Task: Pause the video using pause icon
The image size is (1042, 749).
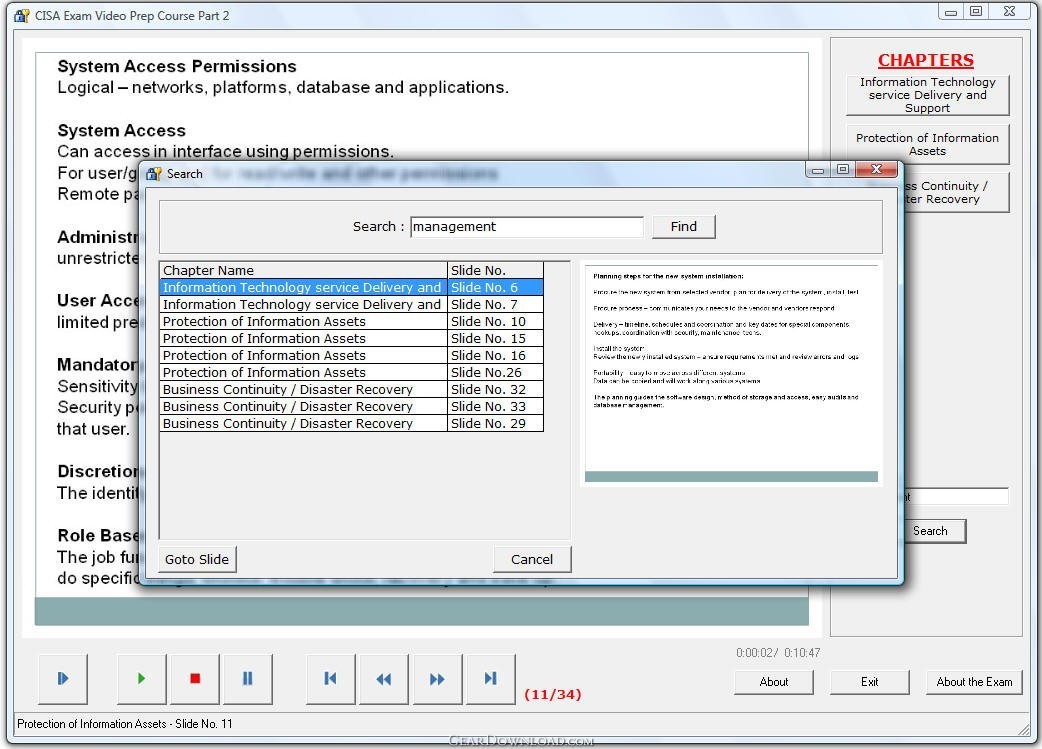Action: pyautogui.click(x=248, y=679)
